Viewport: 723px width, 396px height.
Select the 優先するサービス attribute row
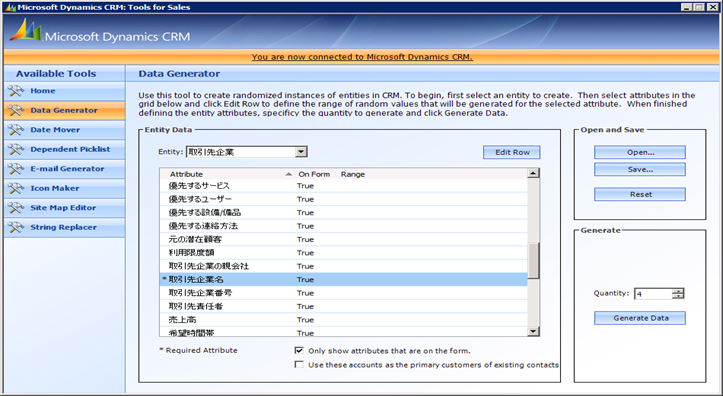tap(344, 186)
